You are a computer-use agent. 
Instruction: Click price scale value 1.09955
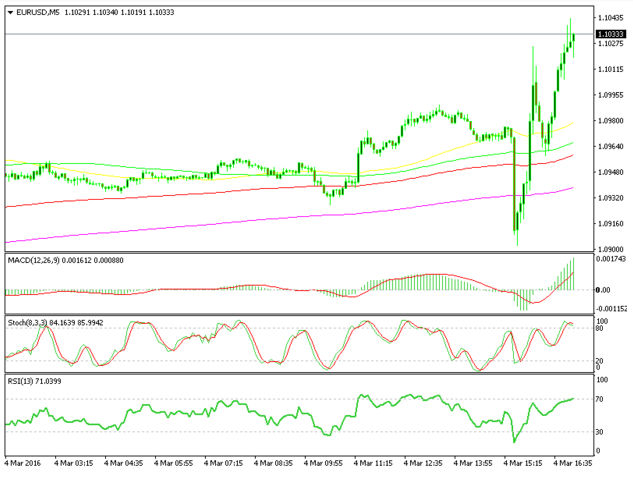pos(611,95)
